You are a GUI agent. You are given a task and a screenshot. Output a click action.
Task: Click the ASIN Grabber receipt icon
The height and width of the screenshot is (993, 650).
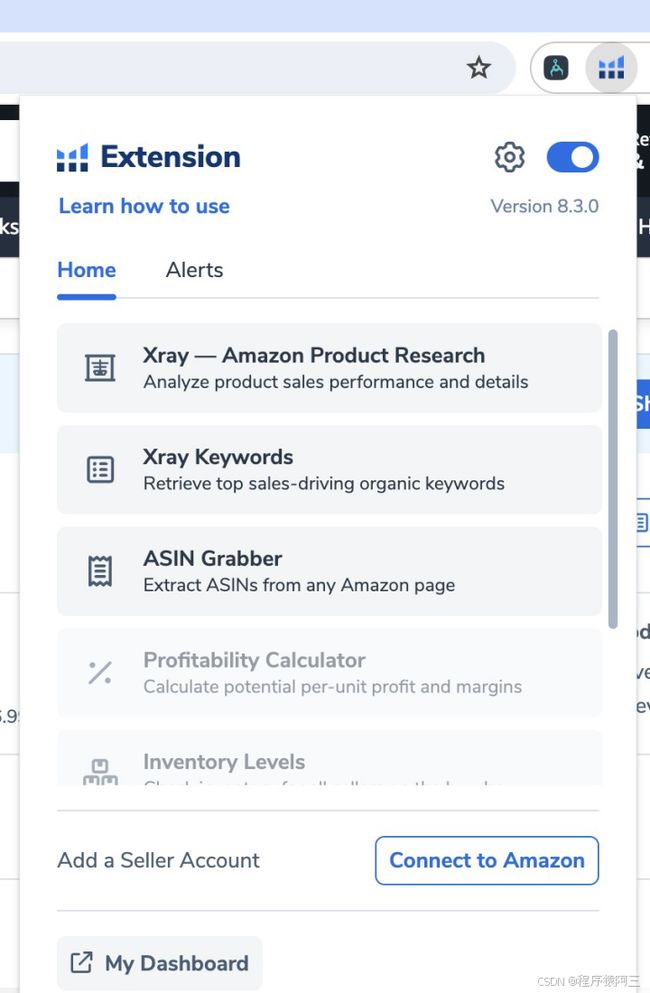coord(100,571)
